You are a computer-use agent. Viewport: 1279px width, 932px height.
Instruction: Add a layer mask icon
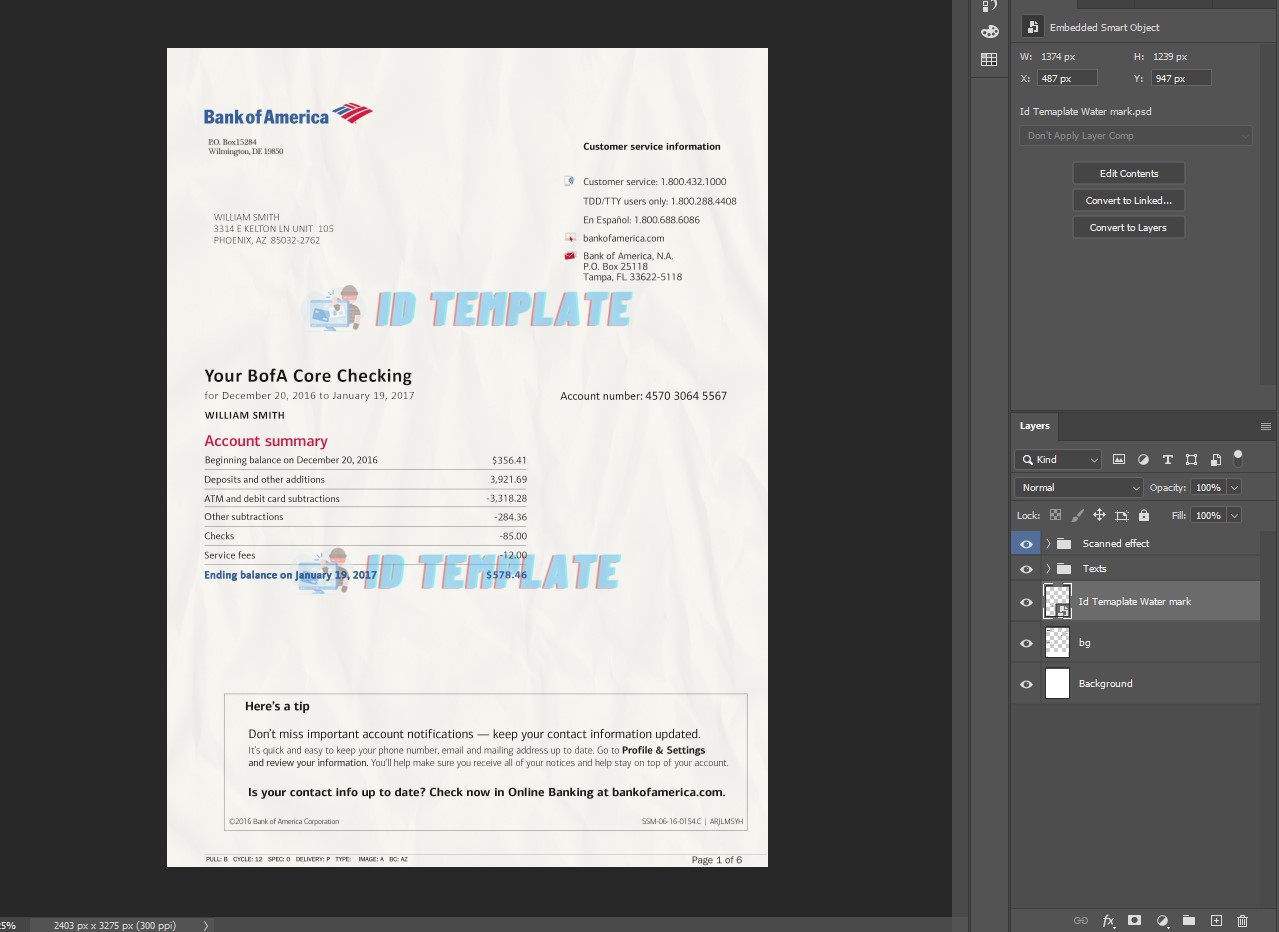[1135, 920]
